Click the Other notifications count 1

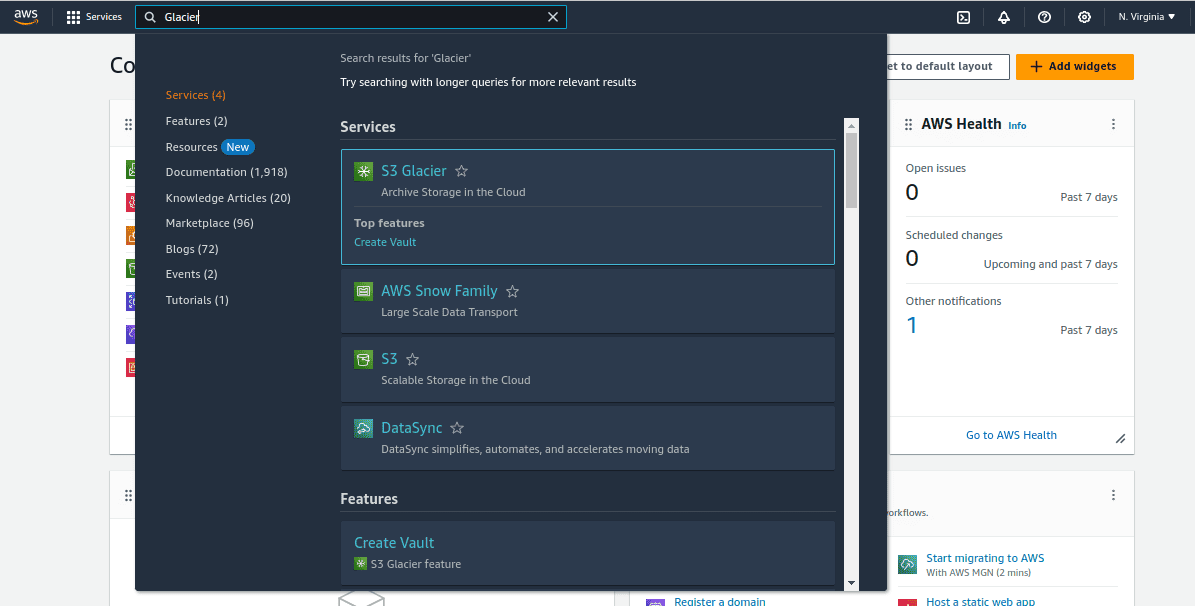911,325
